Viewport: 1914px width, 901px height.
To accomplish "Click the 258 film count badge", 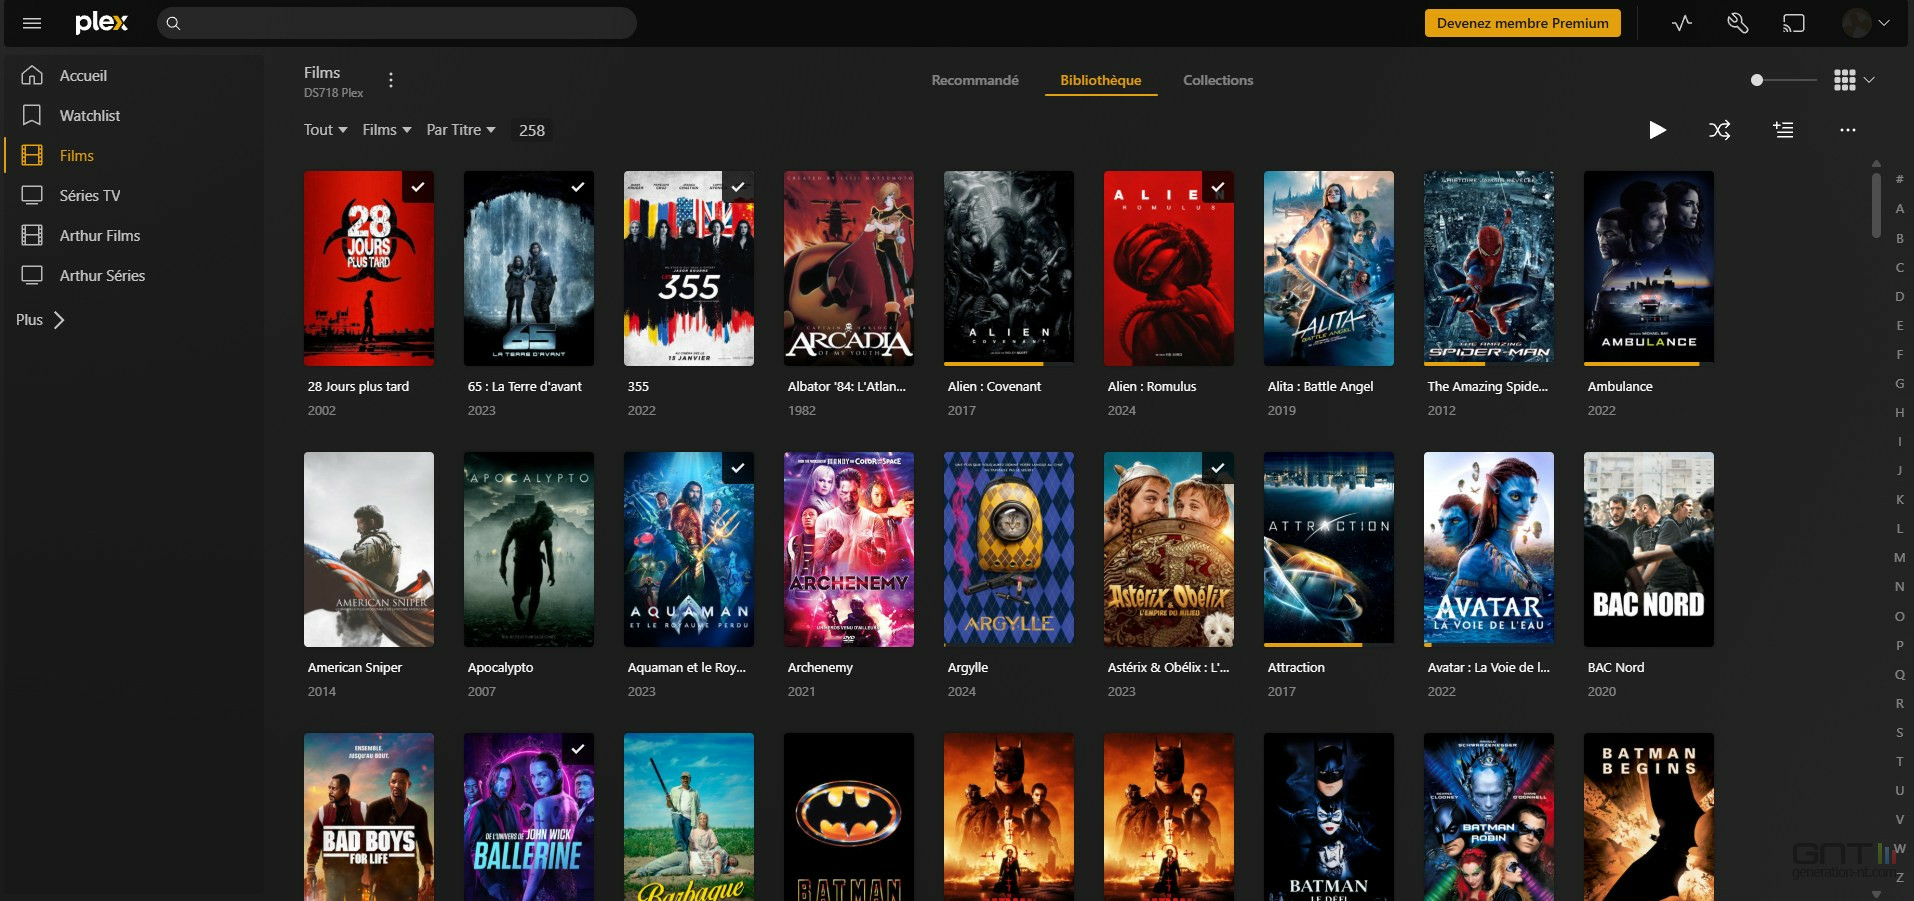I will (x=532, y=130).
